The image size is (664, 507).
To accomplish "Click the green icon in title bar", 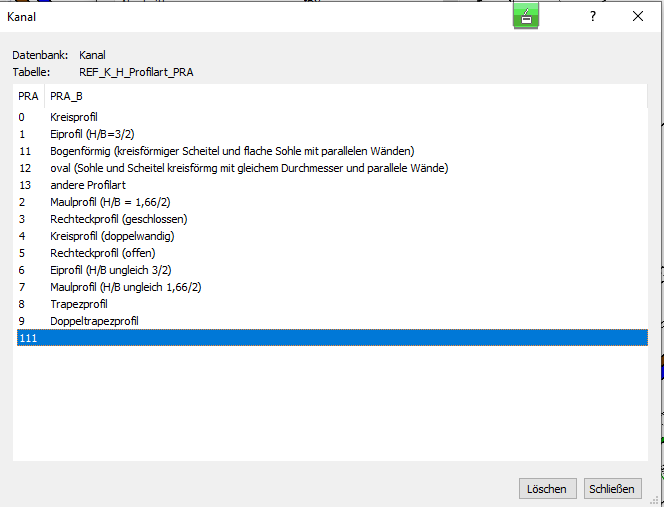I will [x=526, y=15].
